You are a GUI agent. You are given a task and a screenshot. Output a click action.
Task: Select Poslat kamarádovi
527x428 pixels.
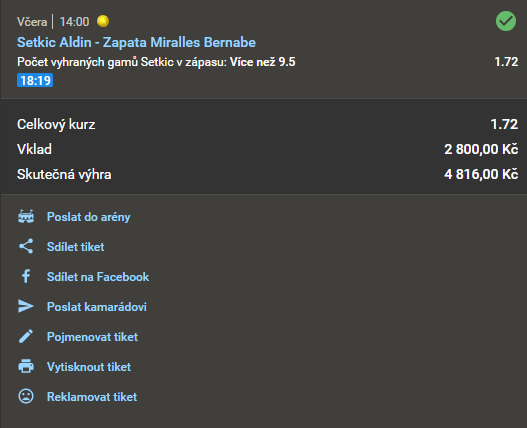tap(97, 307)
